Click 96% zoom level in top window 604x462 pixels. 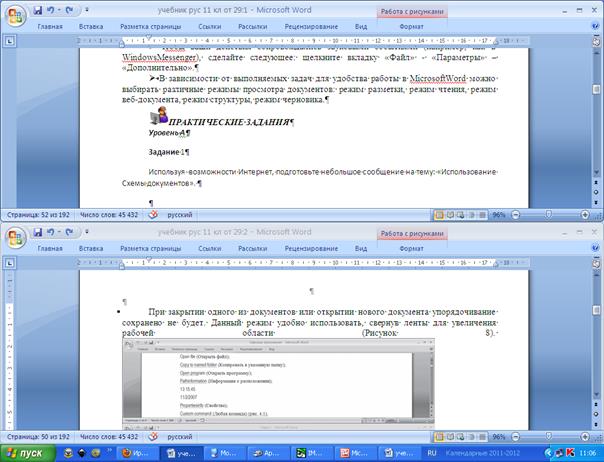click(499, 215)
